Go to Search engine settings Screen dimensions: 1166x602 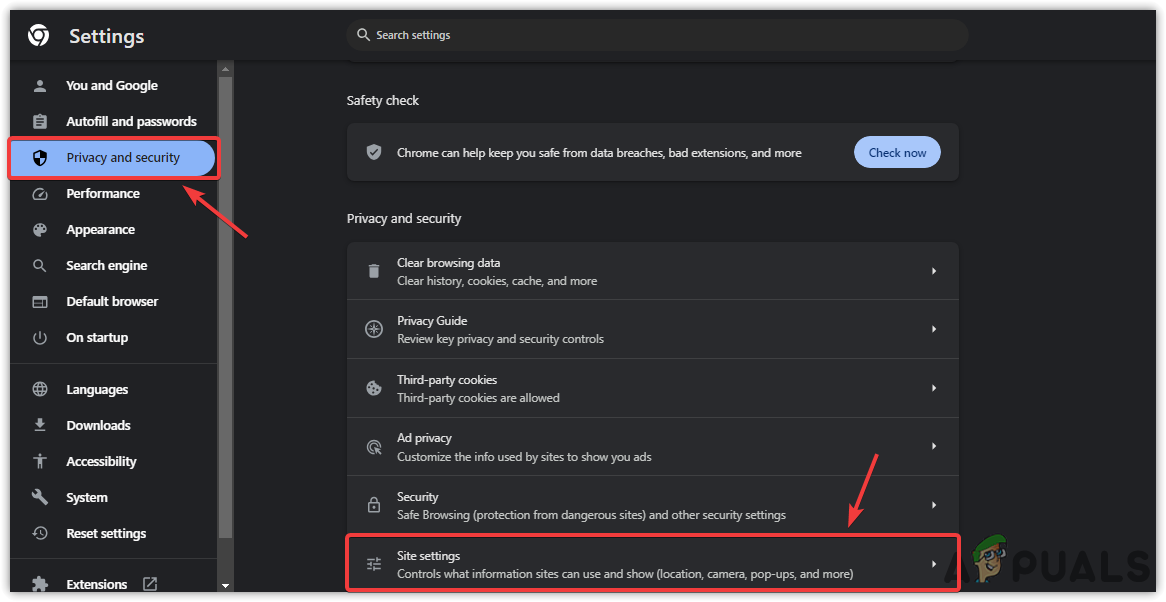[x=106, y=266]
